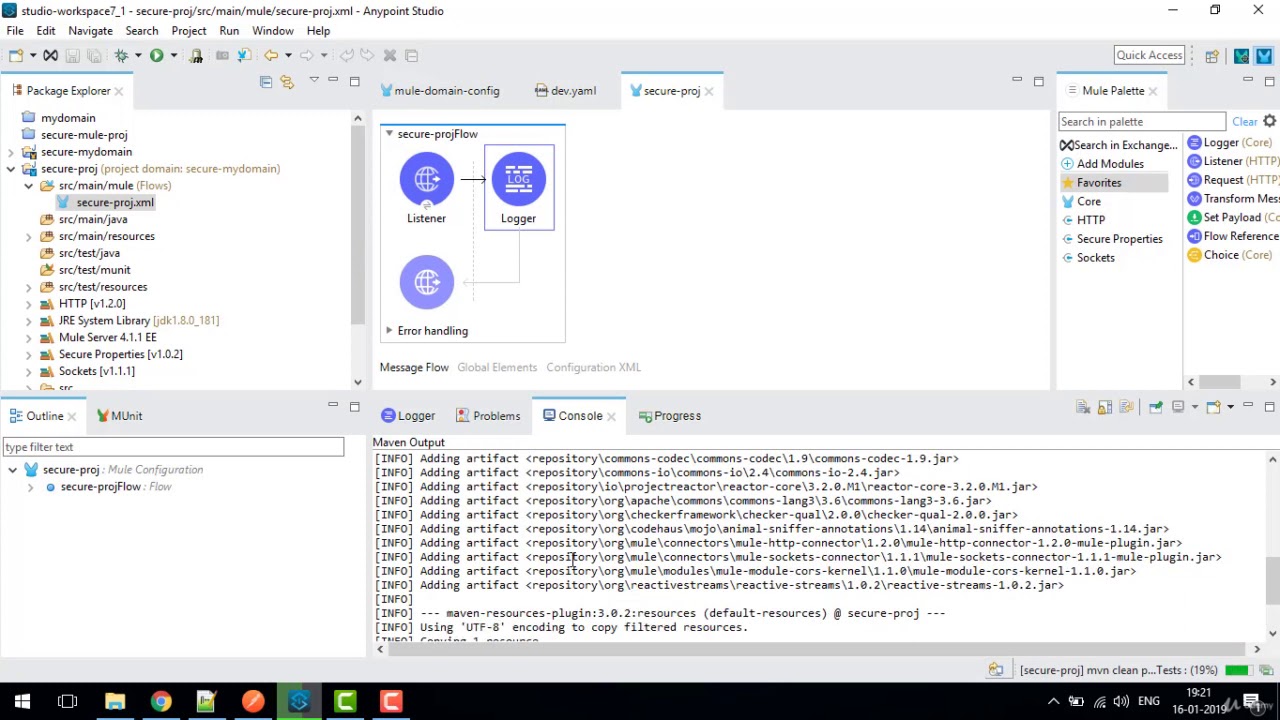The height and width of the screenshot is (720, 1280).
Task: Click Search in palette input field
Action: coord(1141,122)
